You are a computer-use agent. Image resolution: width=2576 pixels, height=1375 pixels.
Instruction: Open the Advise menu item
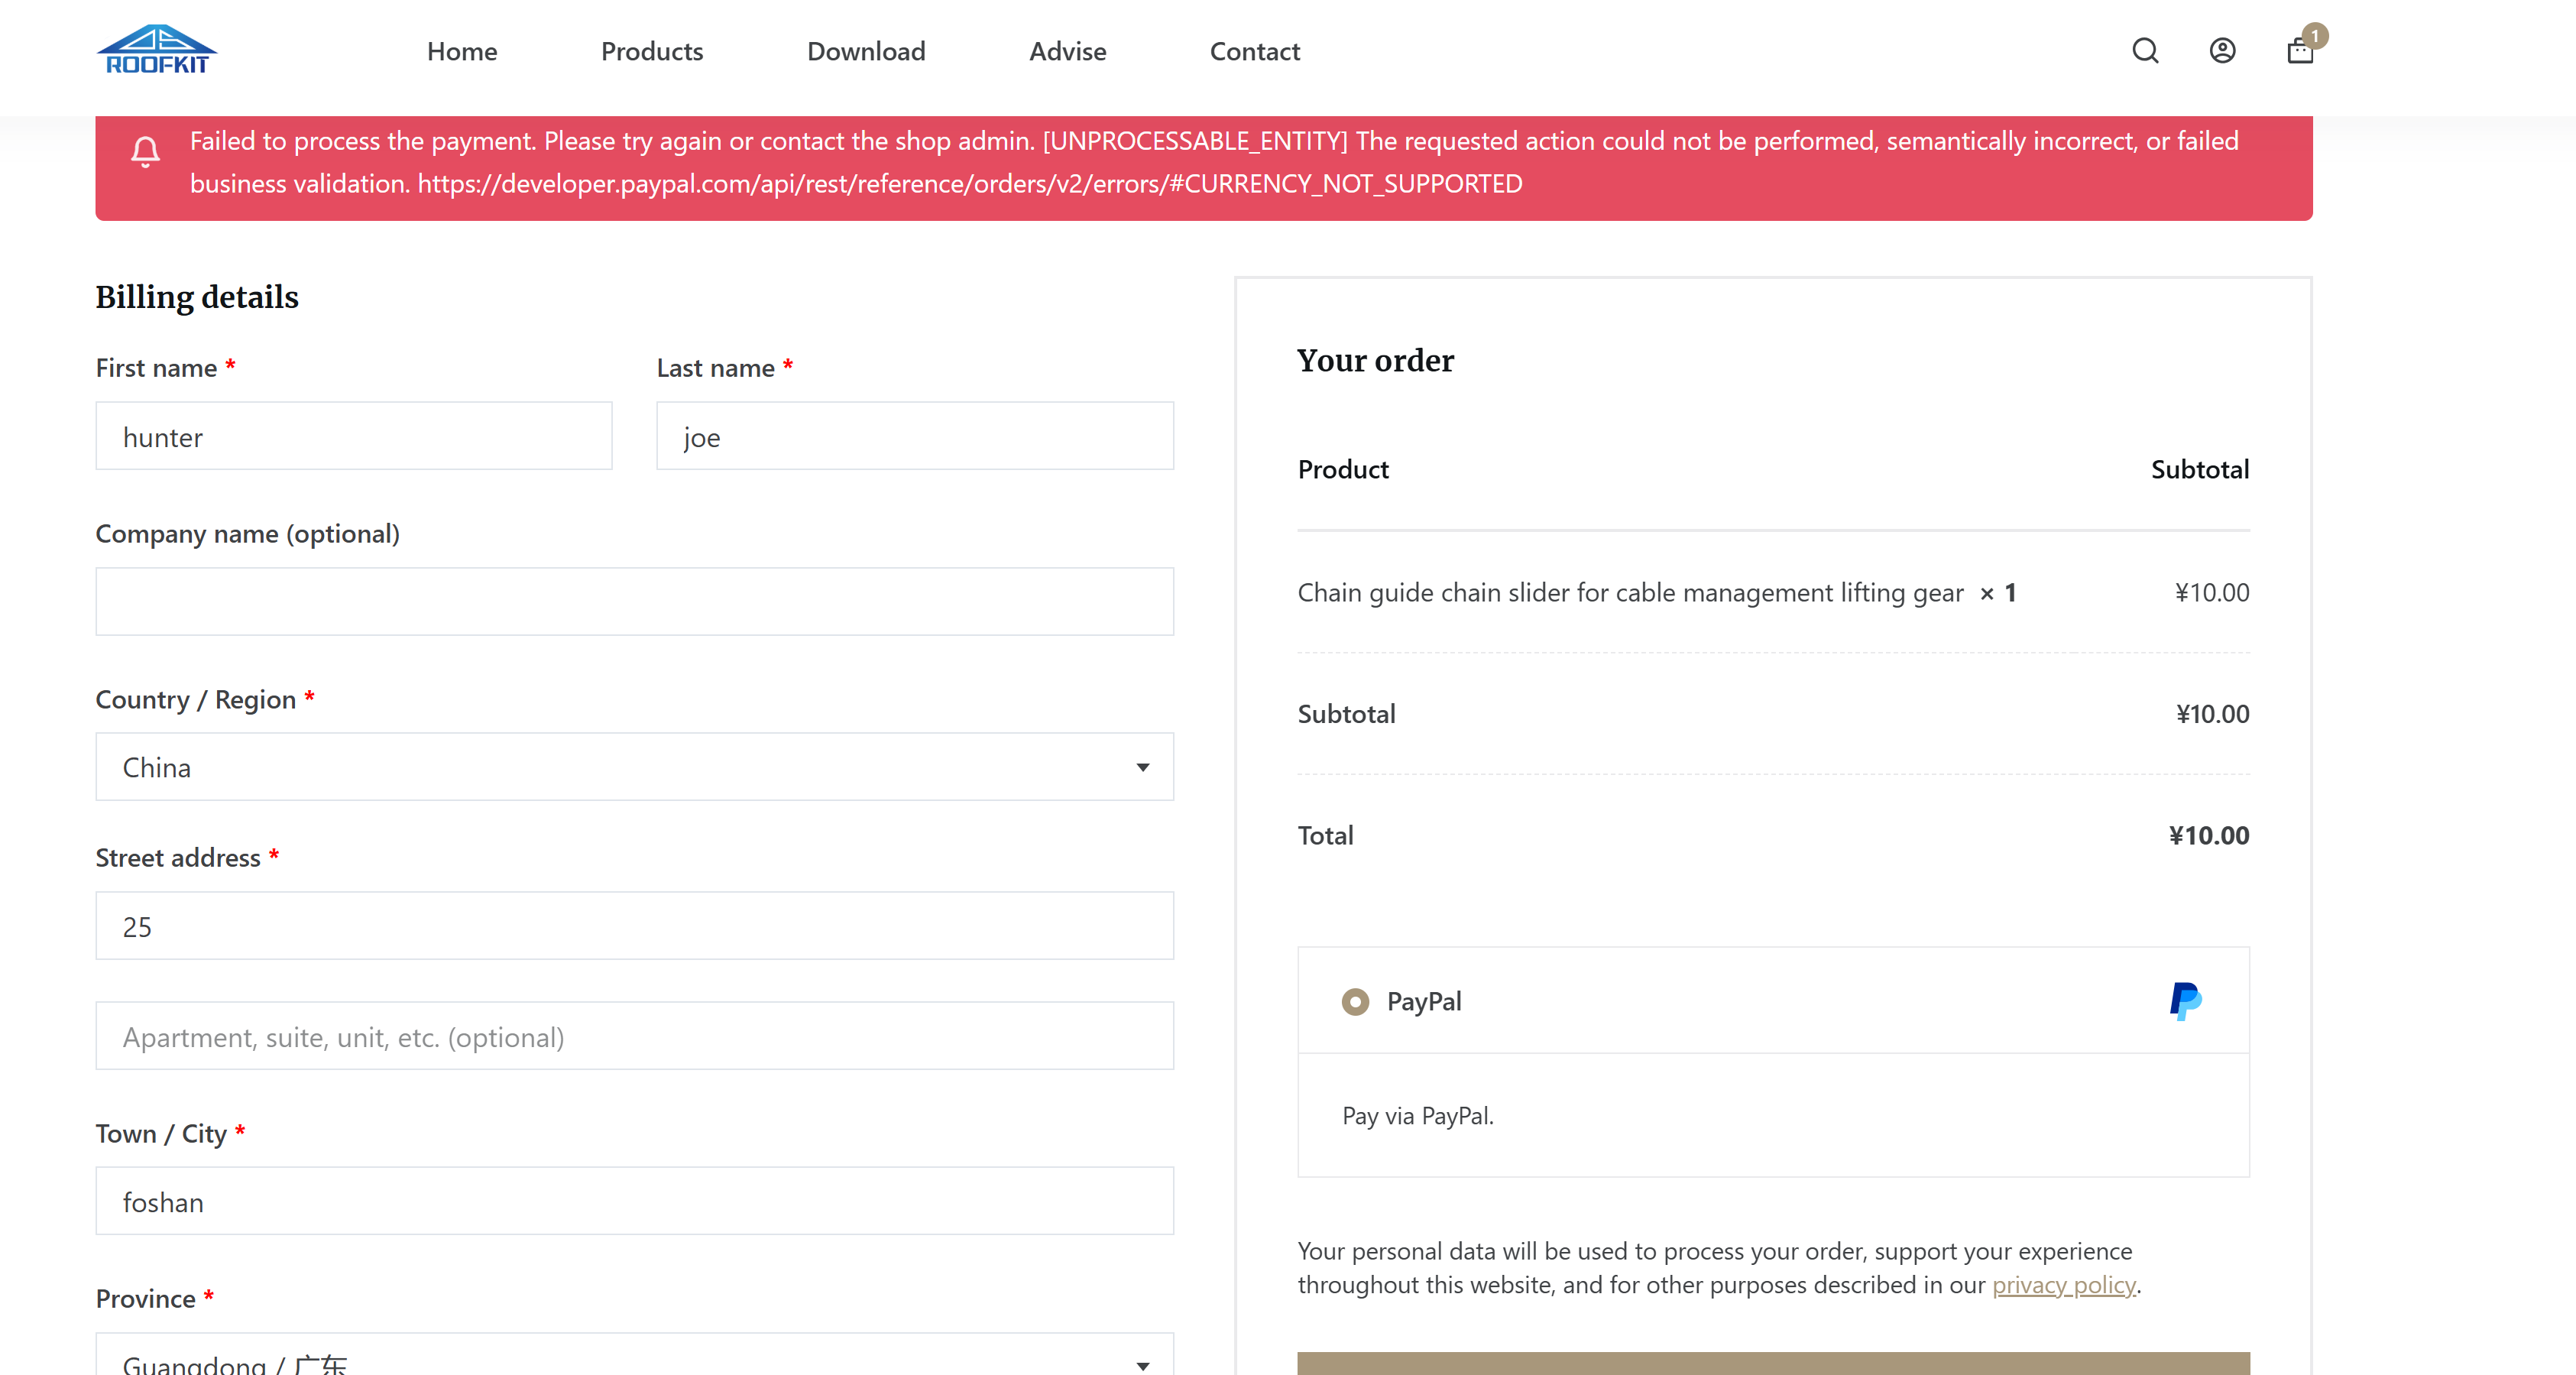(1068, 51)
